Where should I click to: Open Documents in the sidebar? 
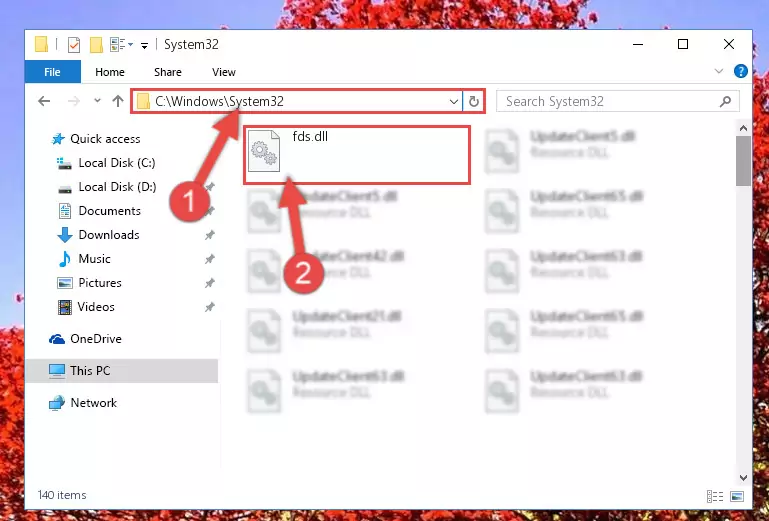pyautogui.click(x=99, y=211)
